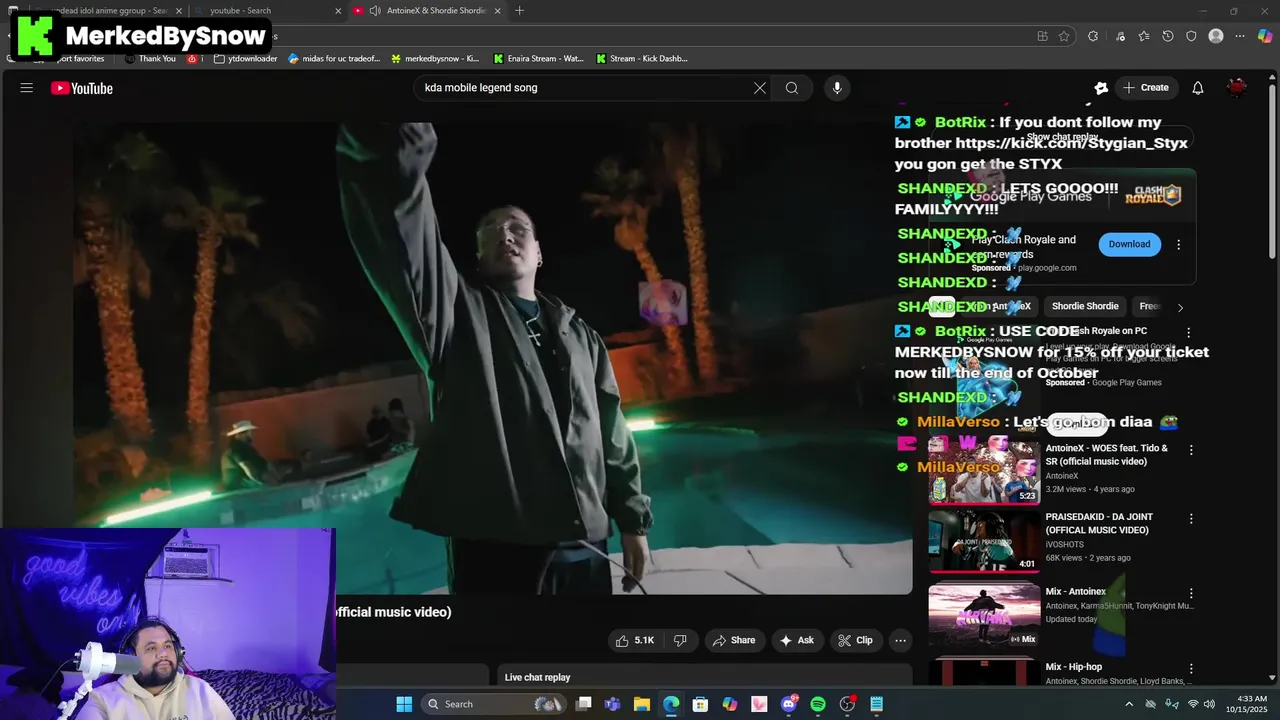Go to YouTube home via logo
This screenshot has height=720, width=1280.
click(82, 88)
